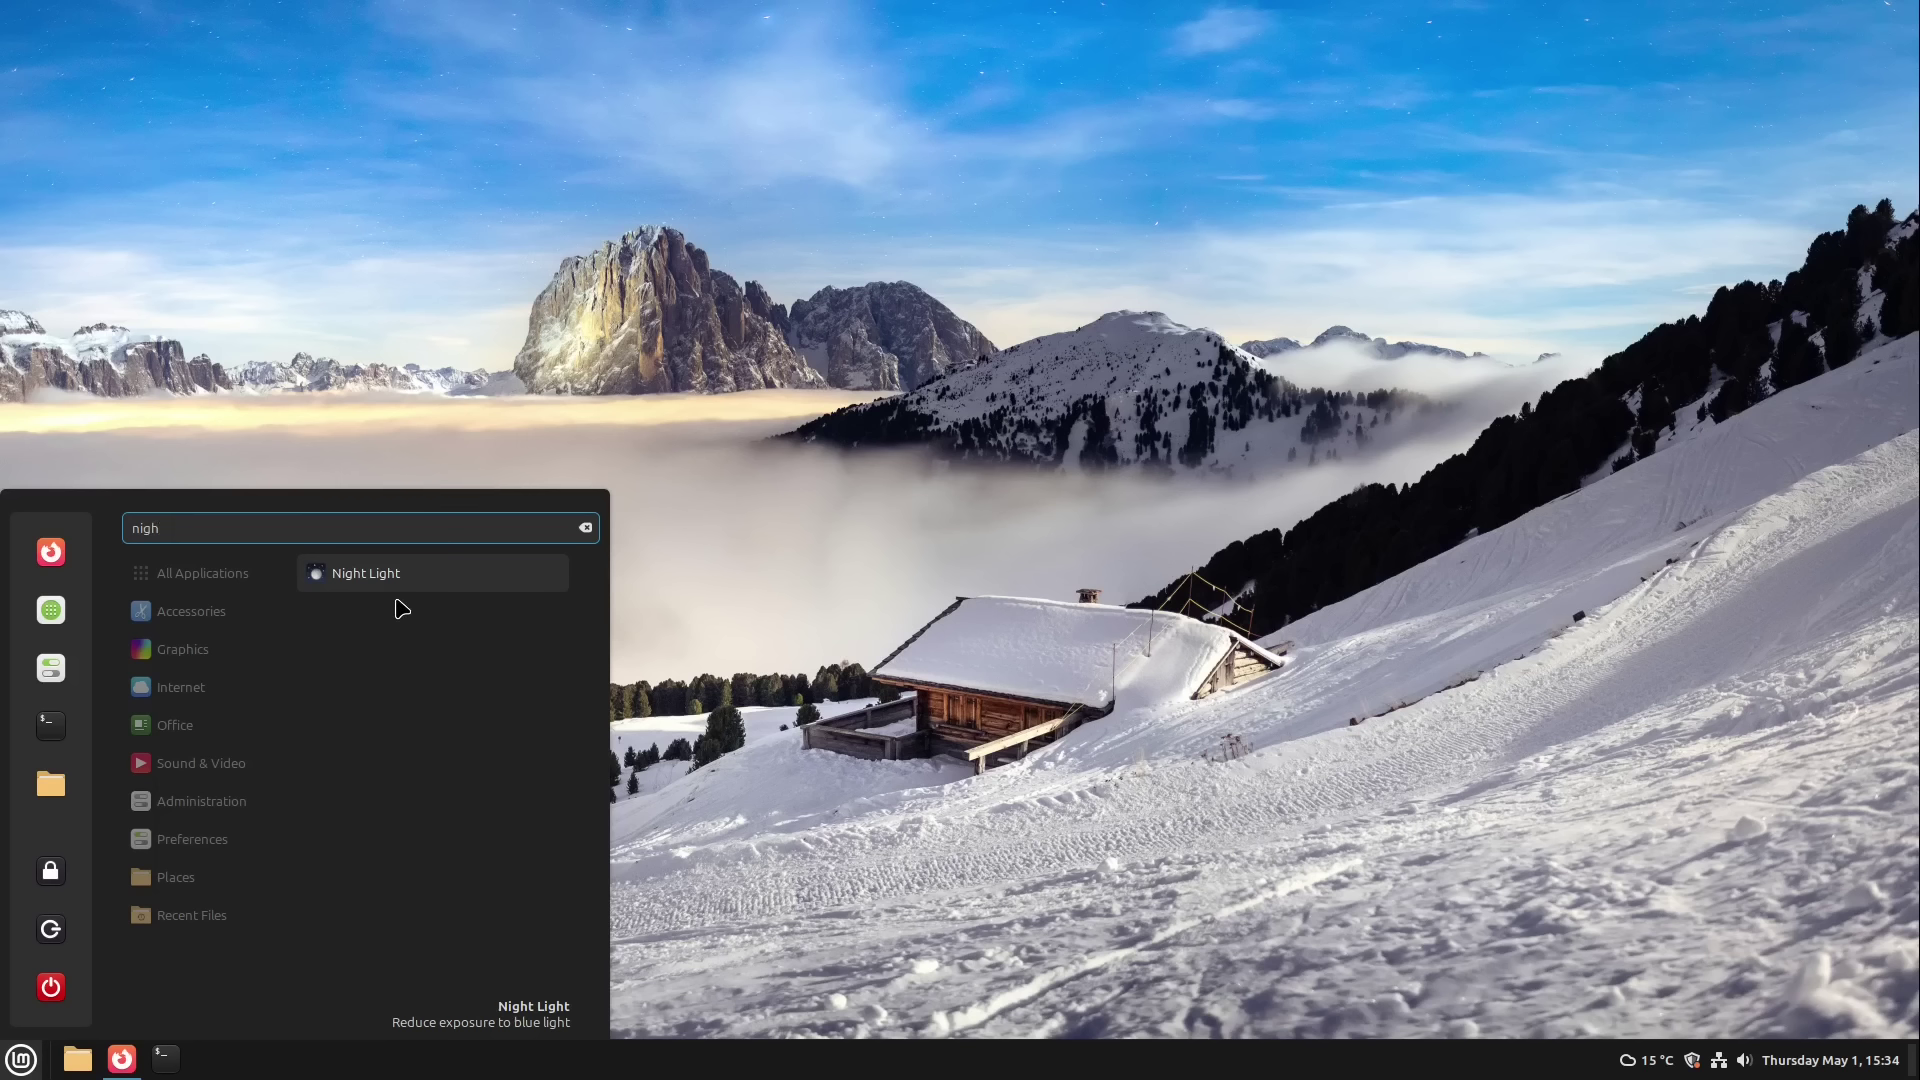
Task: Open the network applet in the tray
Action: pos(1719,1060)
